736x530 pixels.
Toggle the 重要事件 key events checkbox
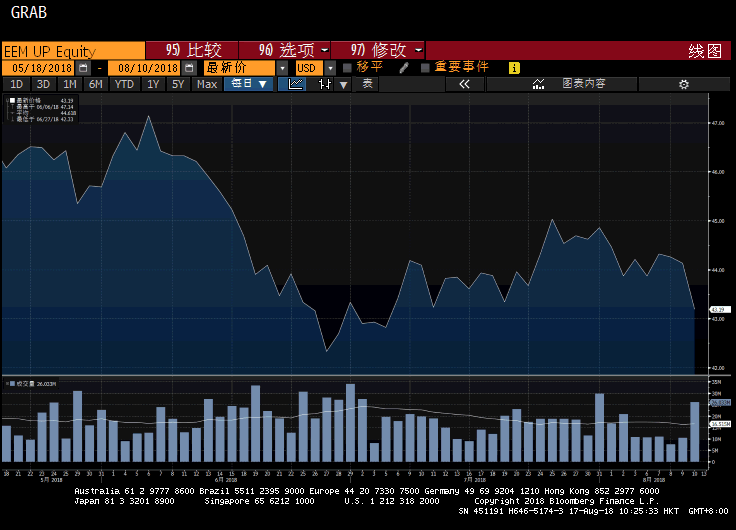click(x=425, y=68)
